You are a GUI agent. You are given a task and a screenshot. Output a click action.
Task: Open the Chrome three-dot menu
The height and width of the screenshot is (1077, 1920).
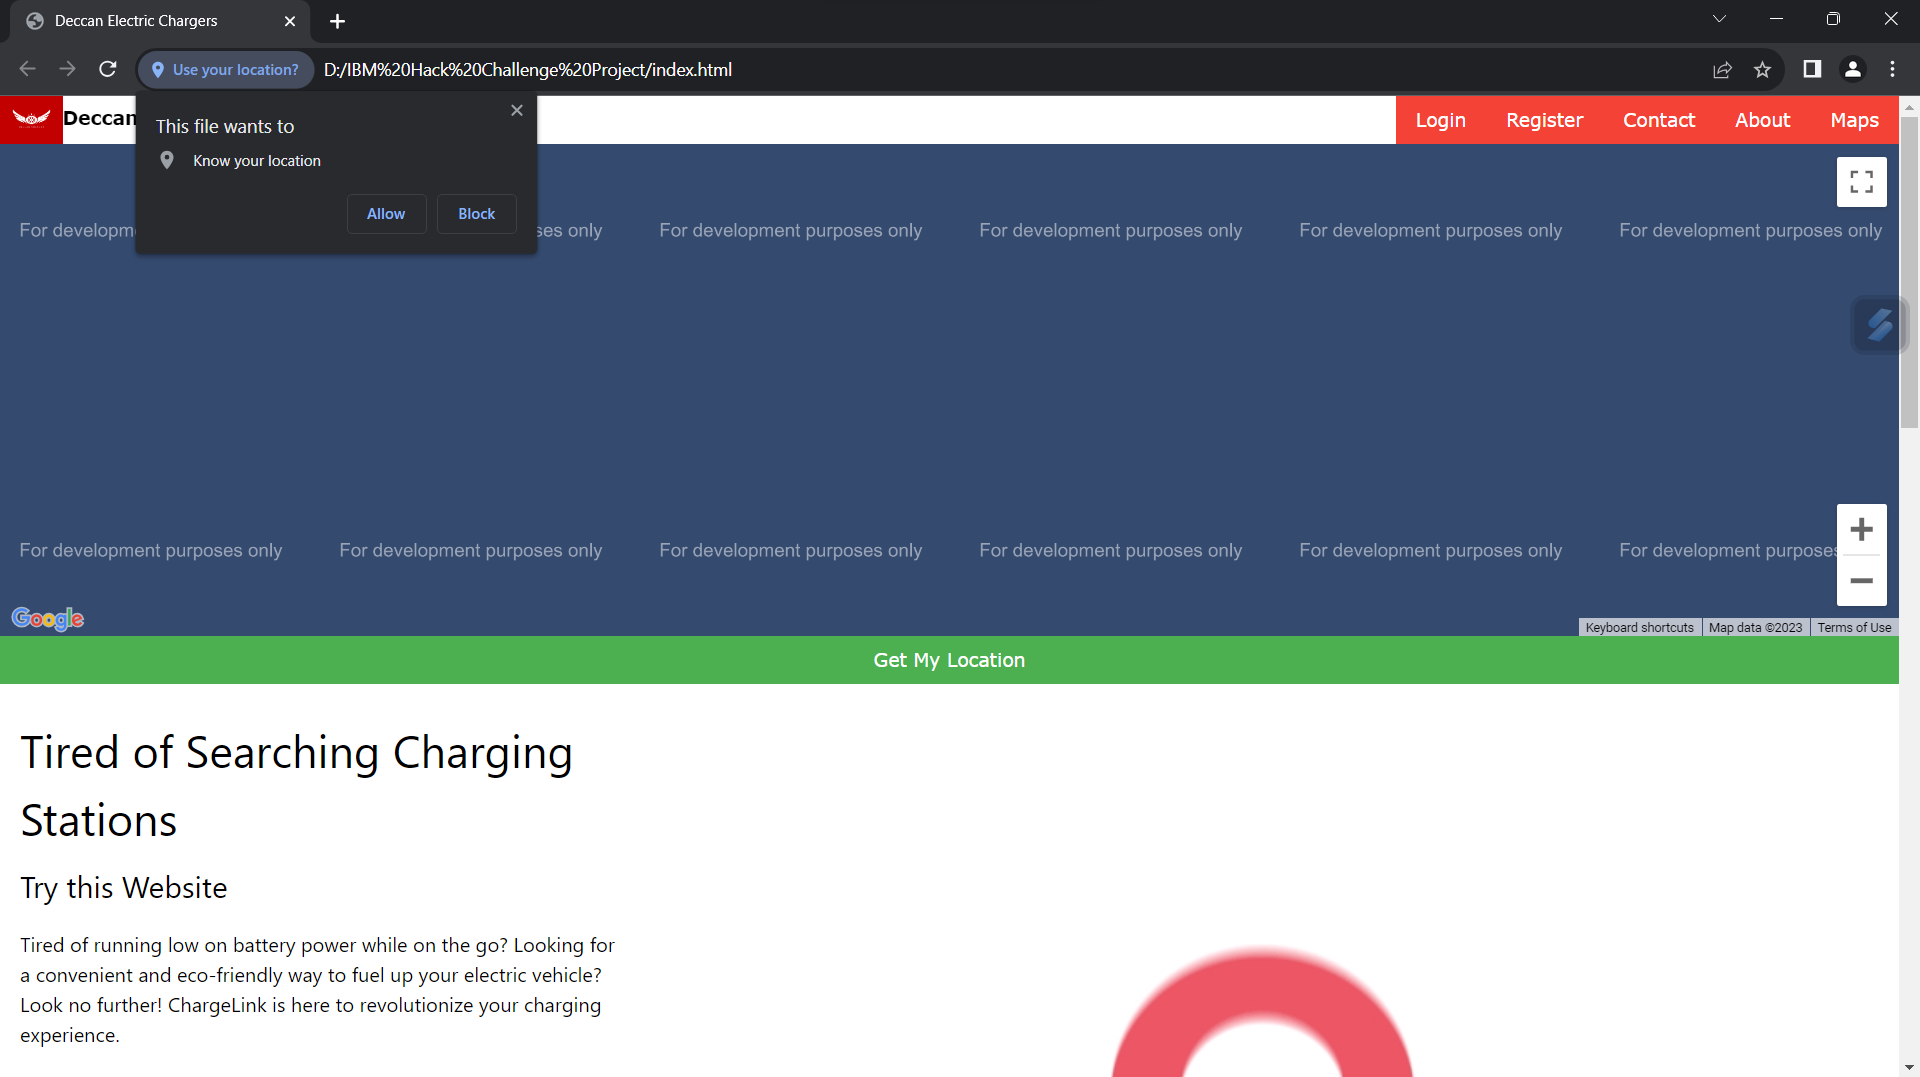(x=1892, y=70)
